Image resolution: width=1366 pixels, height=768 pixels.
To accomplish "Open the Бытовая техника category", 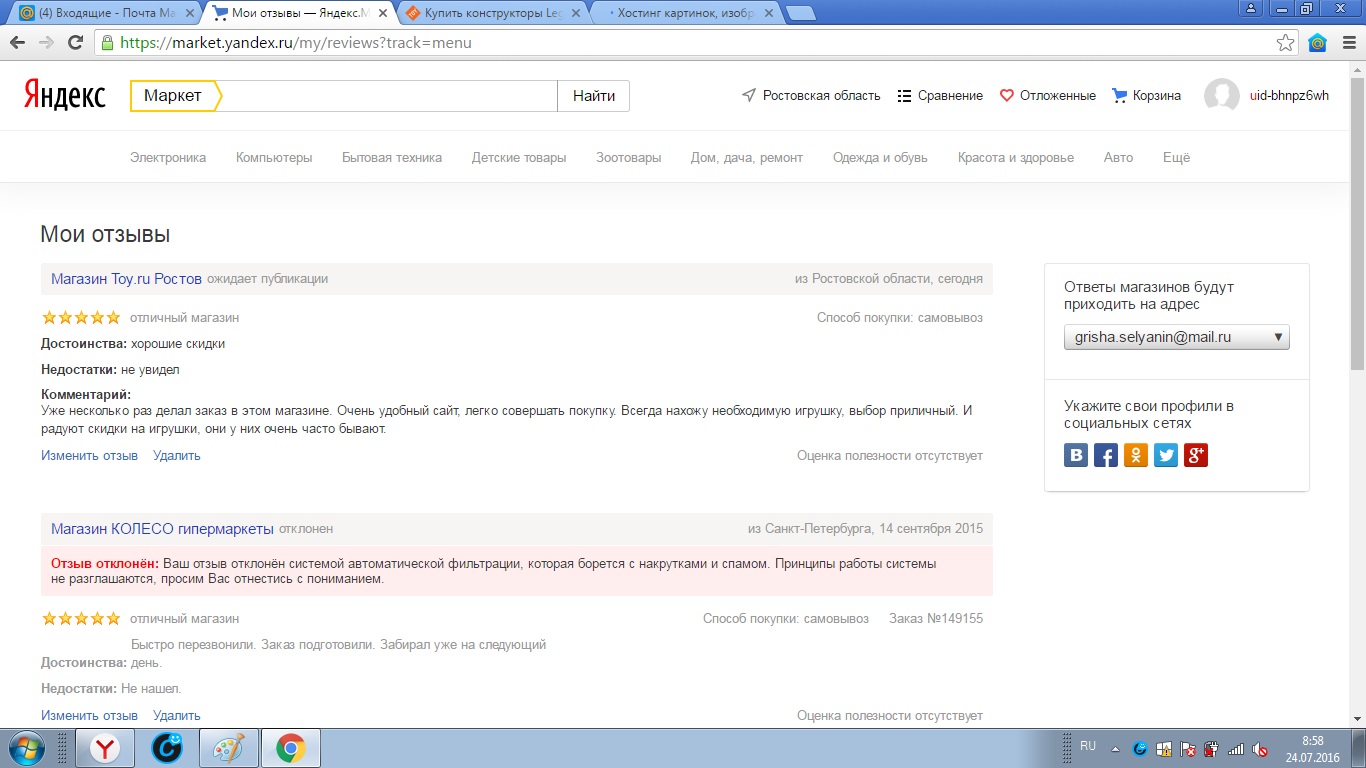I will tap(392, 157).
